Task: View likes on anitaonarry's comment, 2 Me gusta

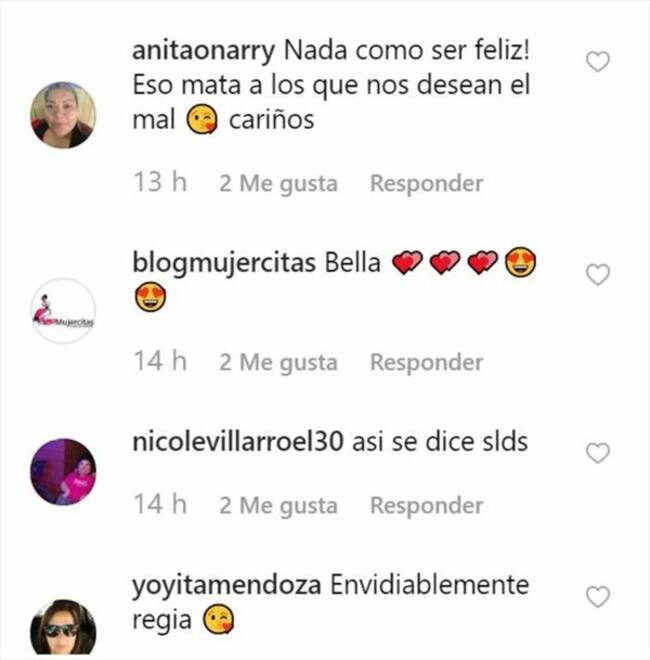Action: point(278,184)
